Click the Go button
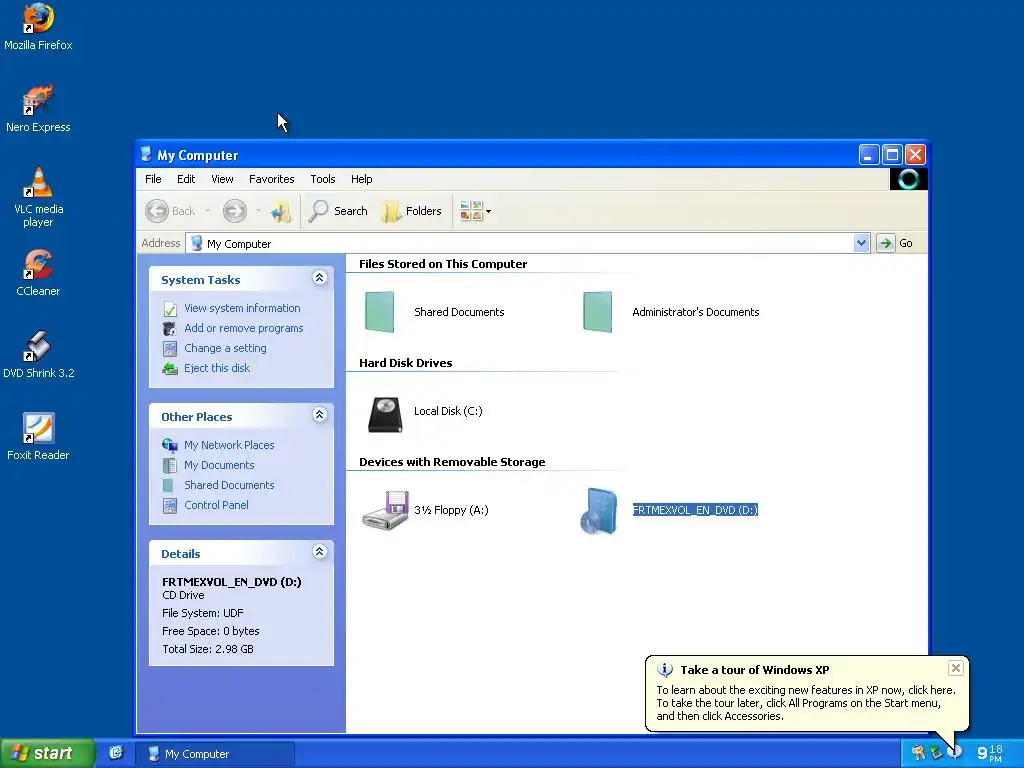This screenshot has height=768, width=1024. (895, 243)
